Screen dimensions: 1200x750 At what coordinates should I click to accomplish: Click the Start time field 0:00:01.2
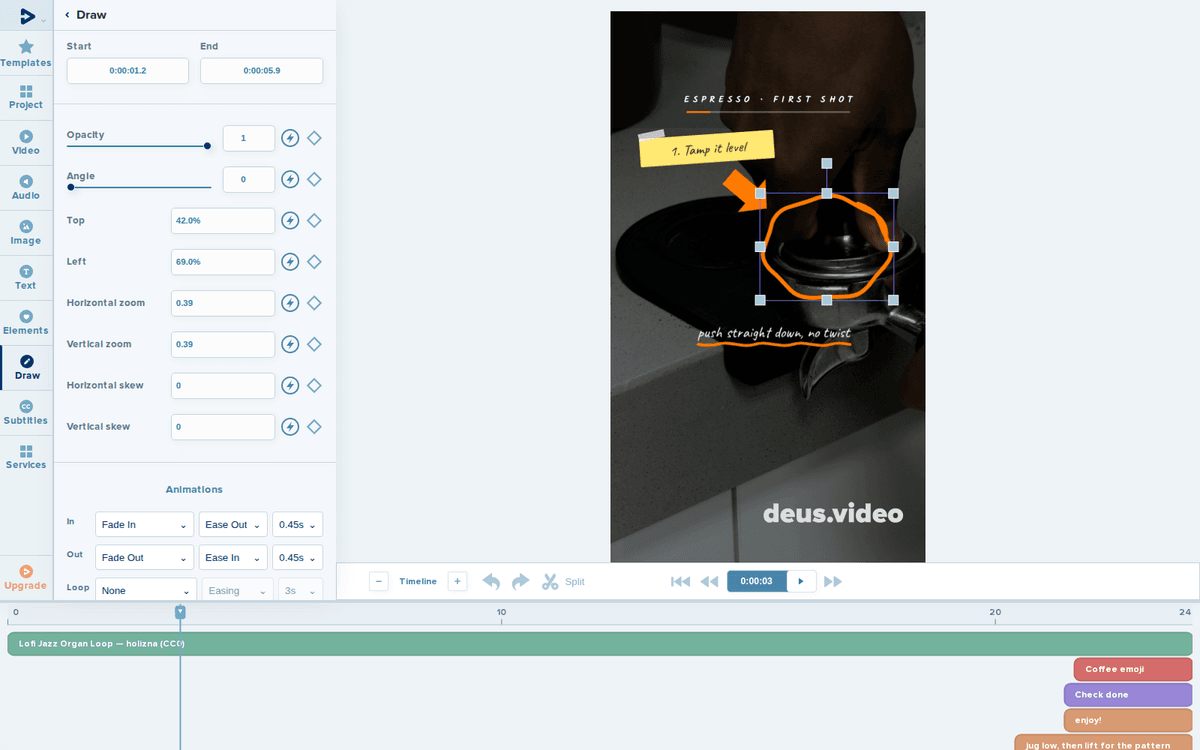(128, 71)
